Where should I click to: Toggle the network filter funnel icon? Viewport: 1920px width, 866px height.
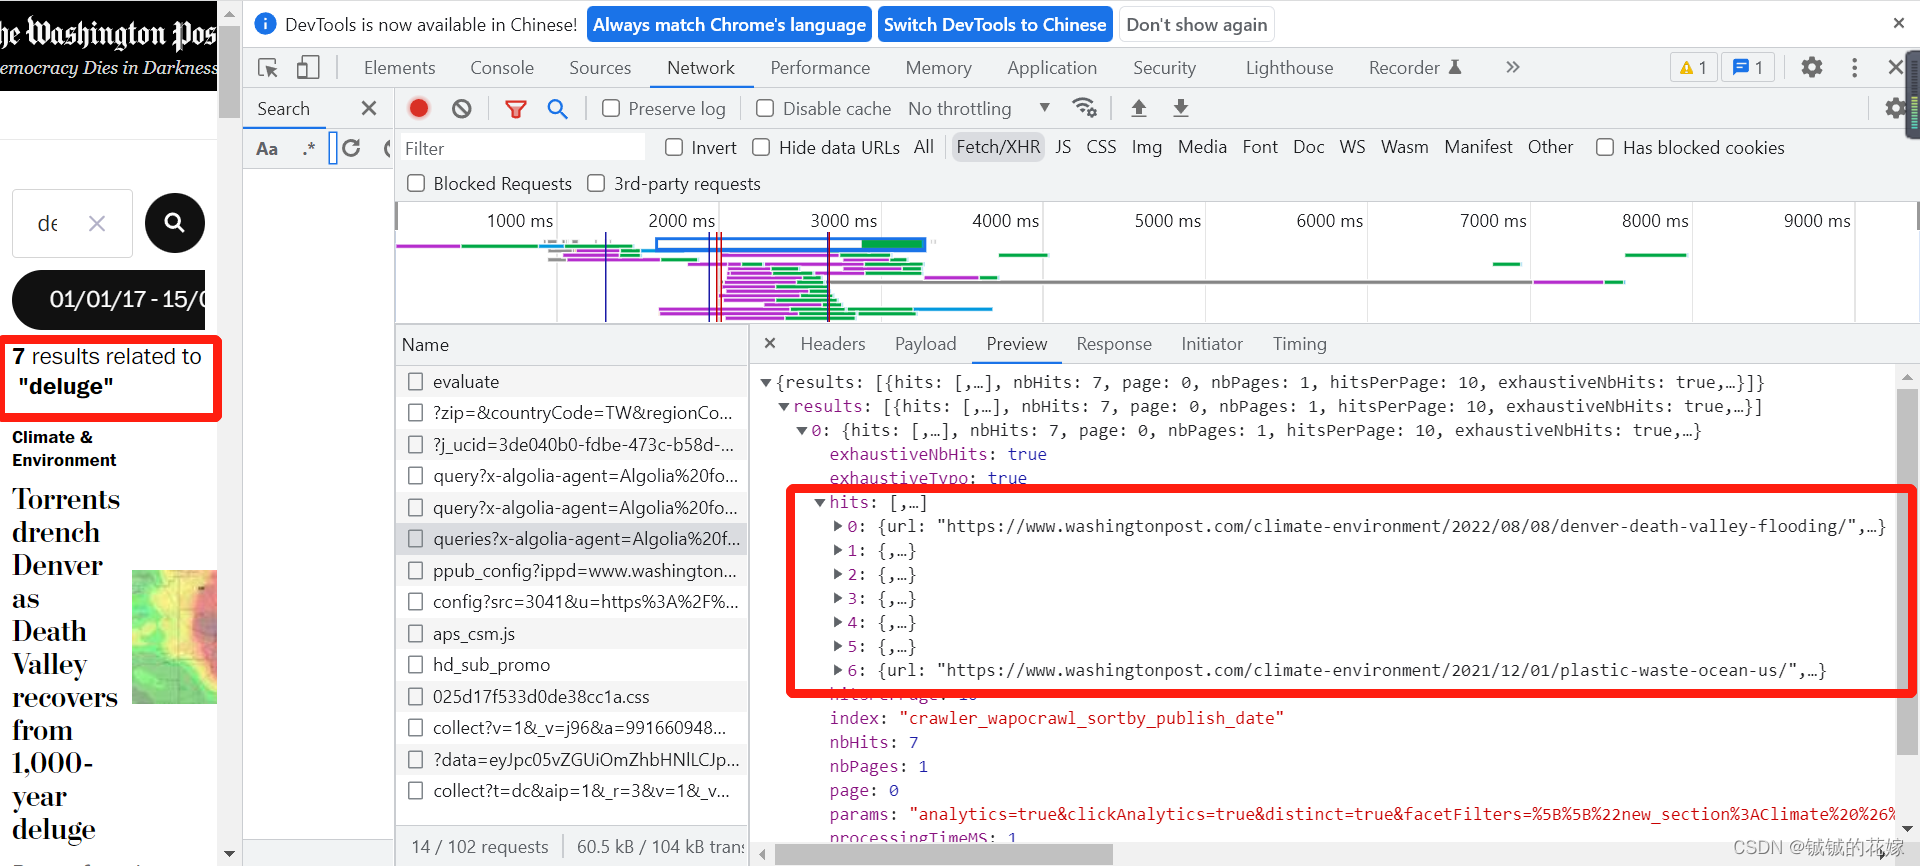tap(516, 108)
